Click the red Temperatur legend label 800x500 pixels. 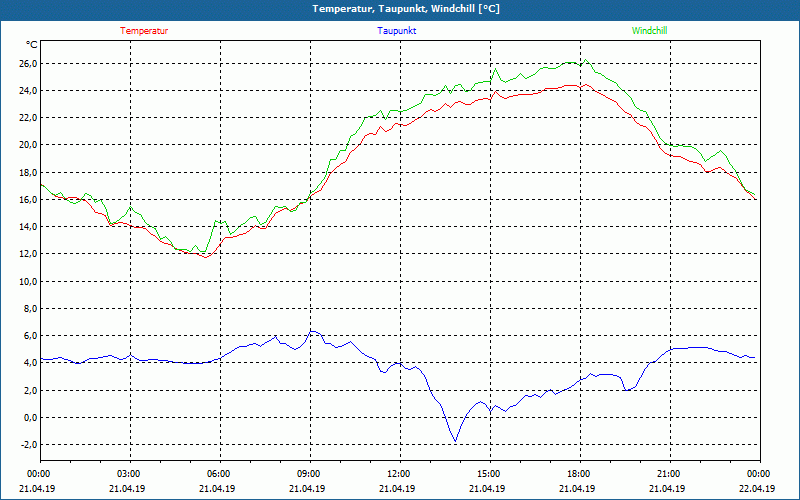[x=144, y=30]
